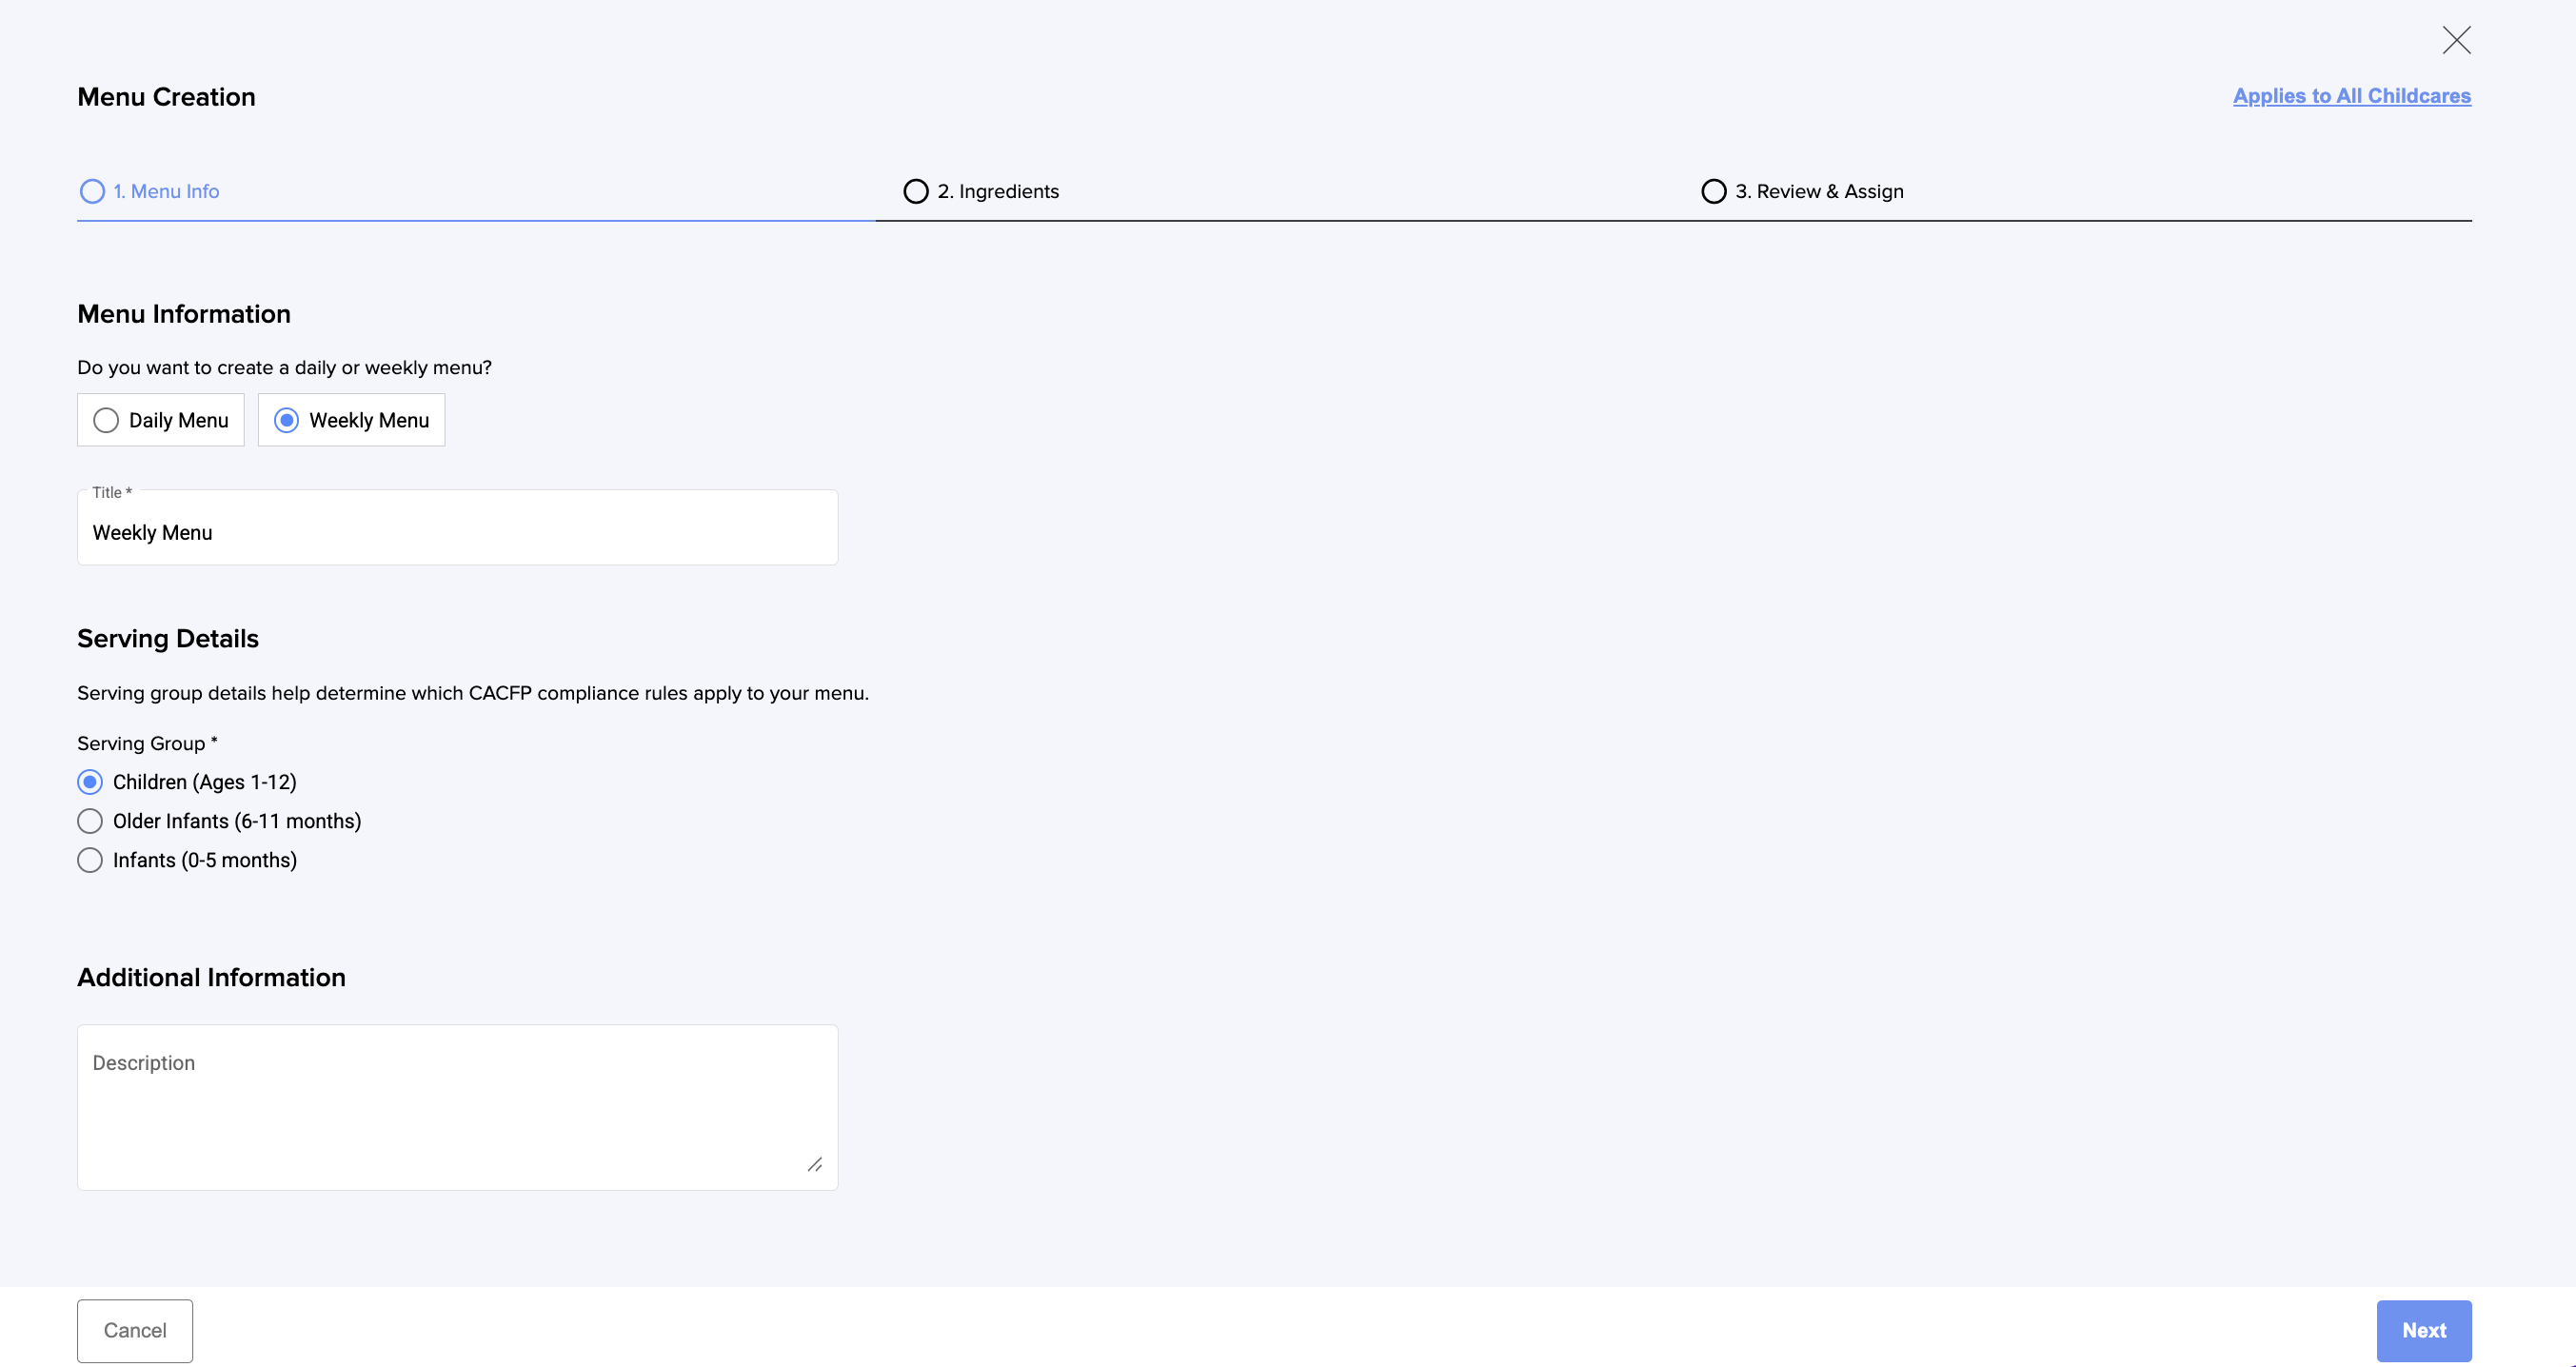
Task: Click into the Title text field
Action: coord(457,533)
